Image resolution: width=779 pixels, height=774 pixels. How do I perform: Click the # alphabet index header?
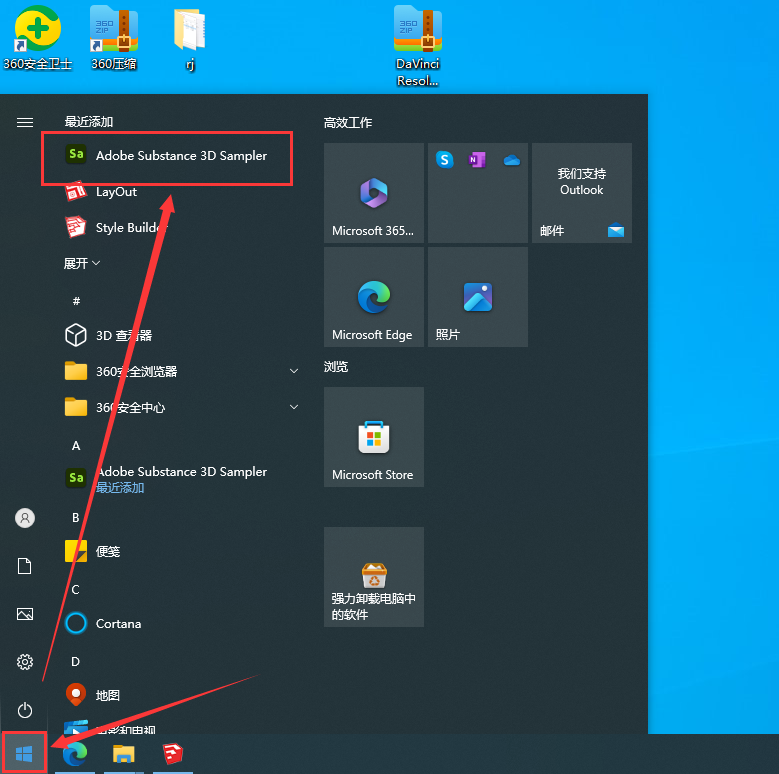tap(76, 301)
